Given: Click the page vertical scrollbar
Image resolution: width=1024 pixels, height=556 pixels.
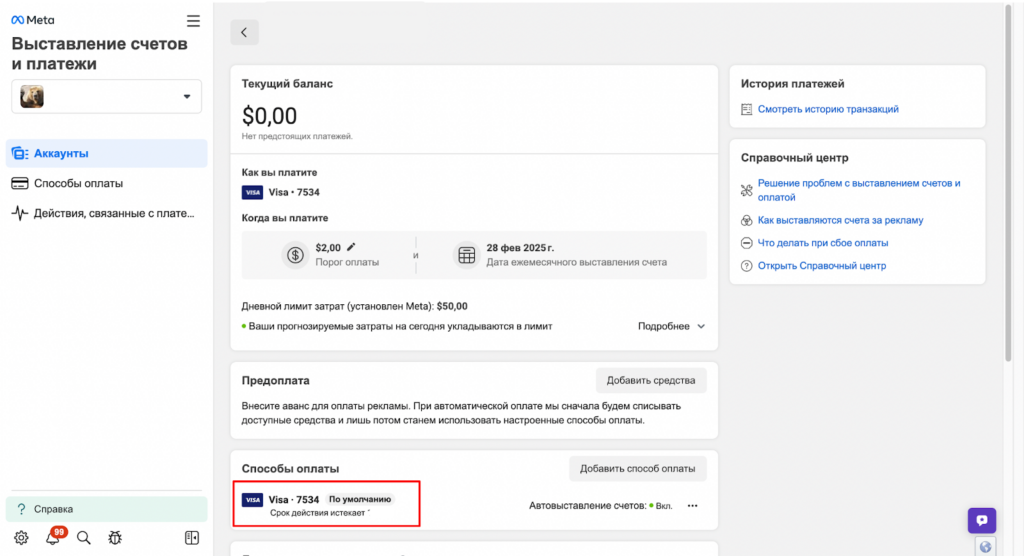Looking at the screenshot, I should pos(1008,183).
